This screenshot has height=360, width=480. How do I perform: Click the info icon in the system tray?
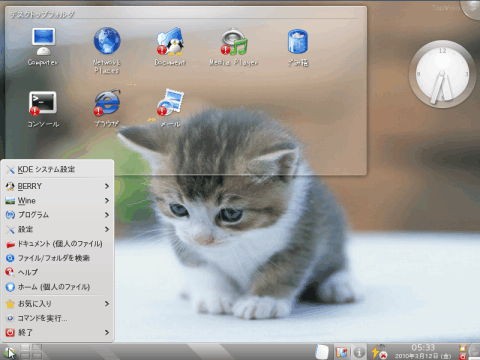(359, 352)
